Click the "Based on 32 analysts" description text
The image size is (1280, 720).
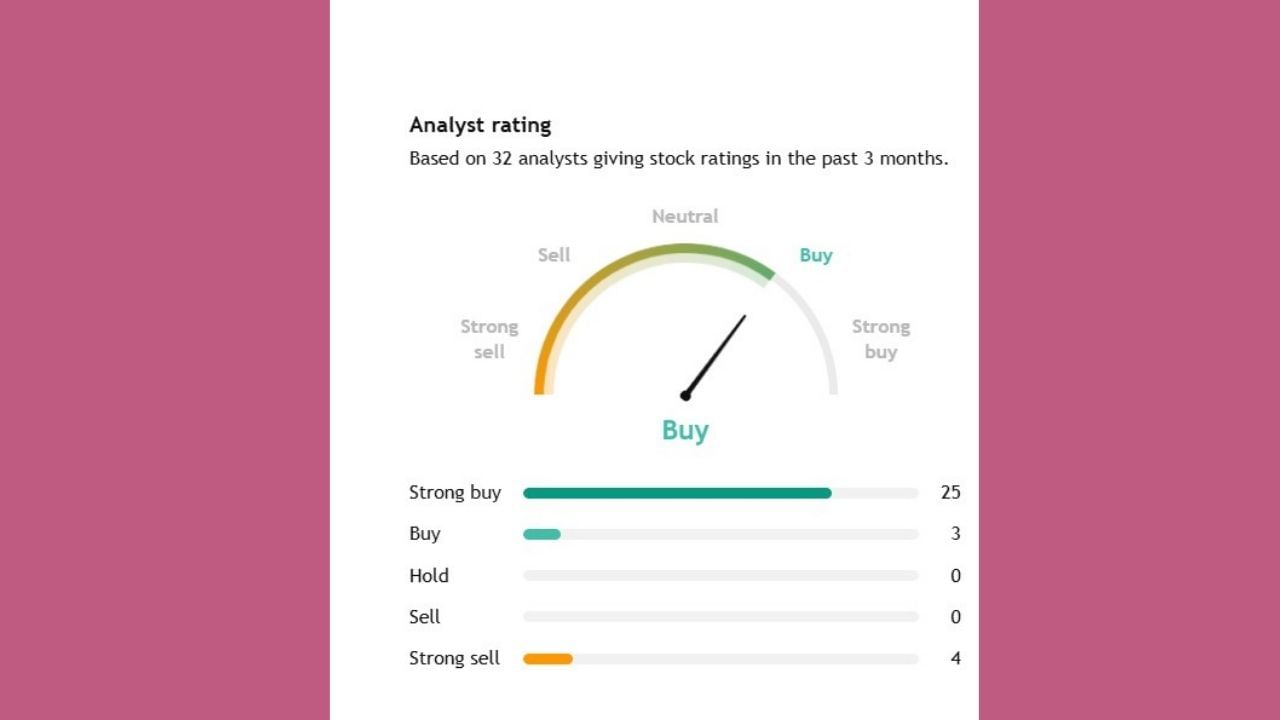678,158
